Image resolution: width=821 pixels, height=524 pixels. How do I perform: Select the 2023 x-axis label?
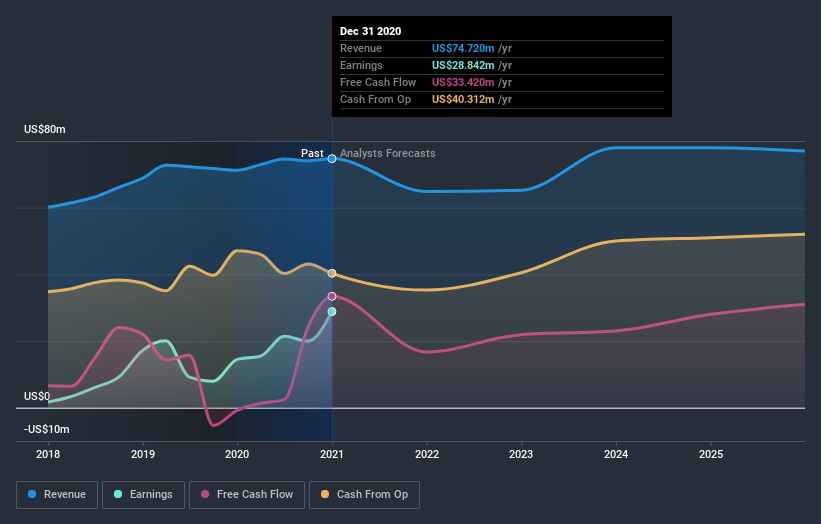click(x=522, y=454)
